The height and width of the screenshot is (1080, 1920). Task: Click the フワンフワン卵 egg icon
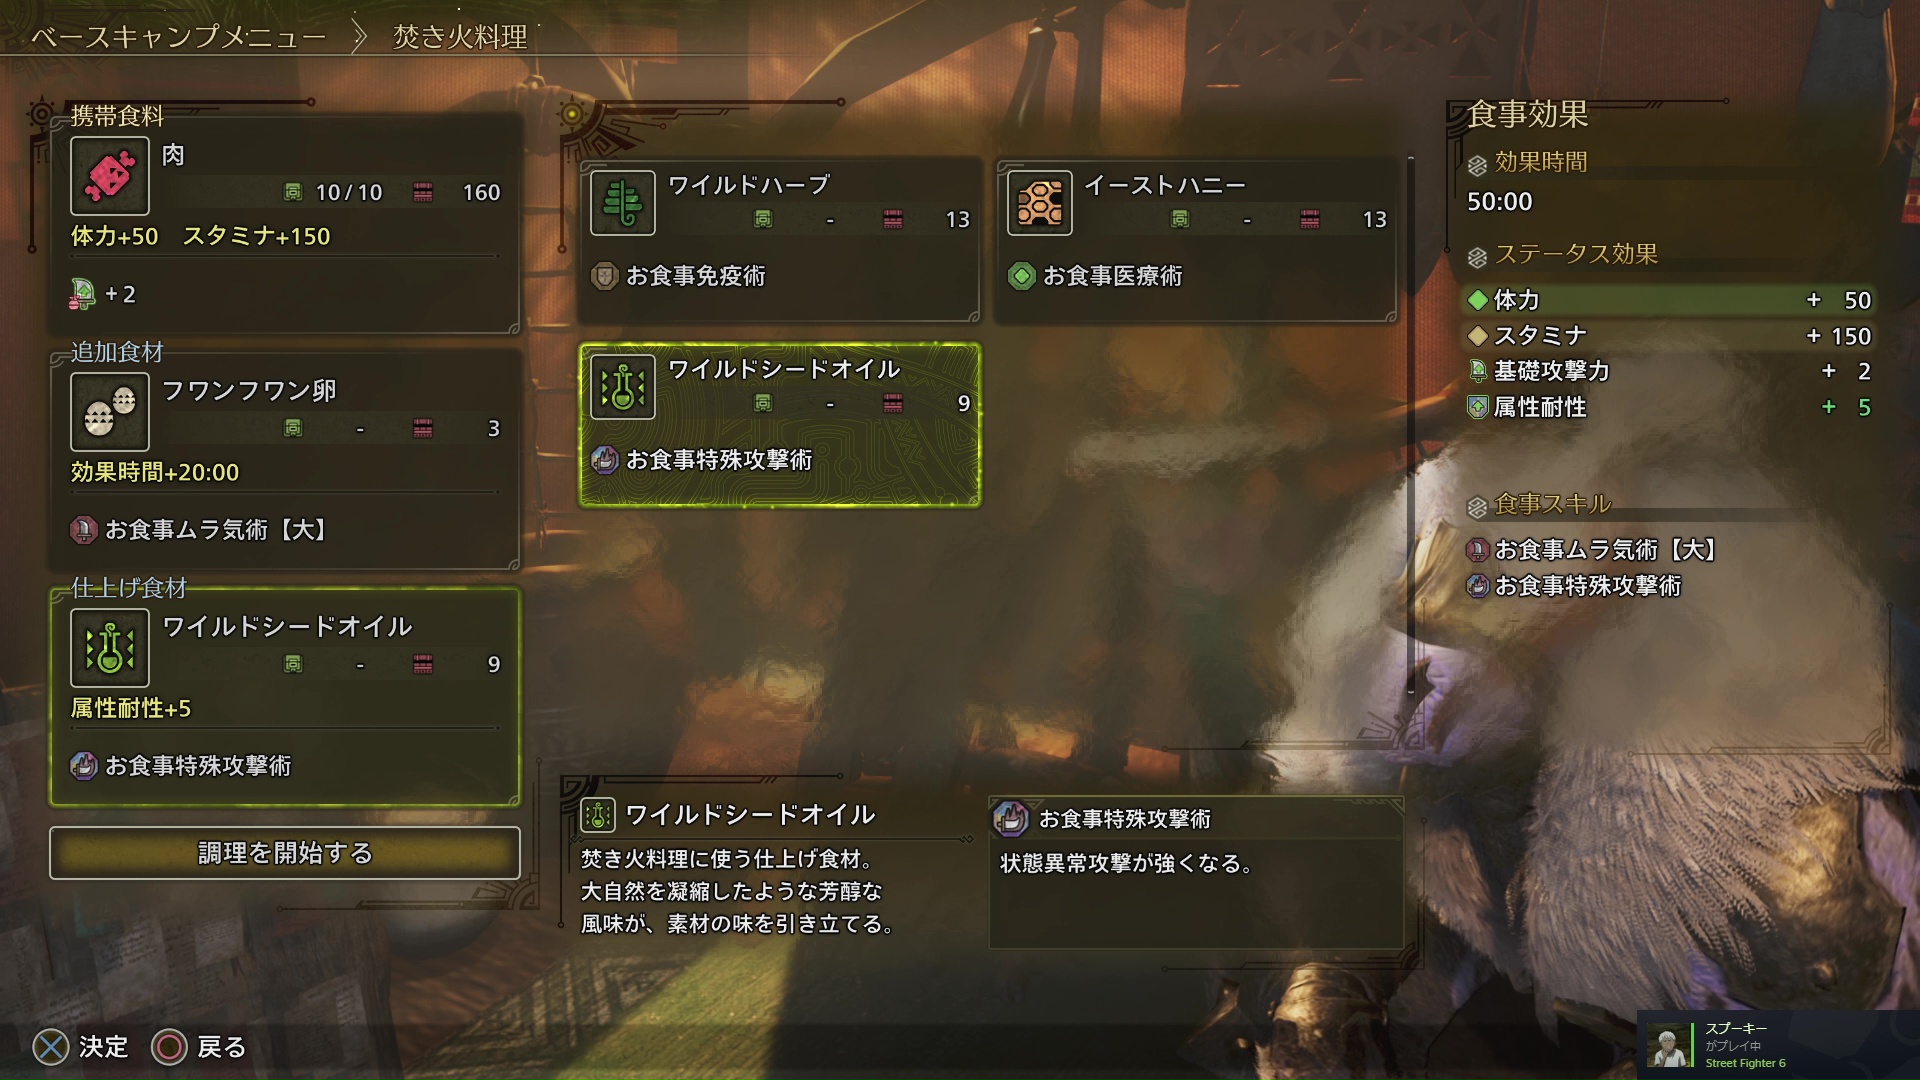click(x=110, y=412)
